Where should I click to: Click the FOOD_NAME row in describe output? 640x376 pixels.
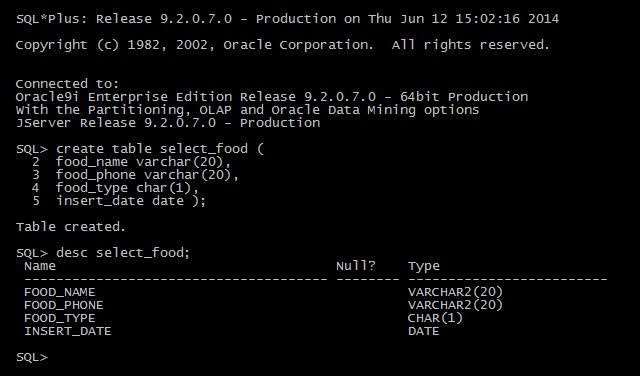pyautogui.click(x=263, y=292)
